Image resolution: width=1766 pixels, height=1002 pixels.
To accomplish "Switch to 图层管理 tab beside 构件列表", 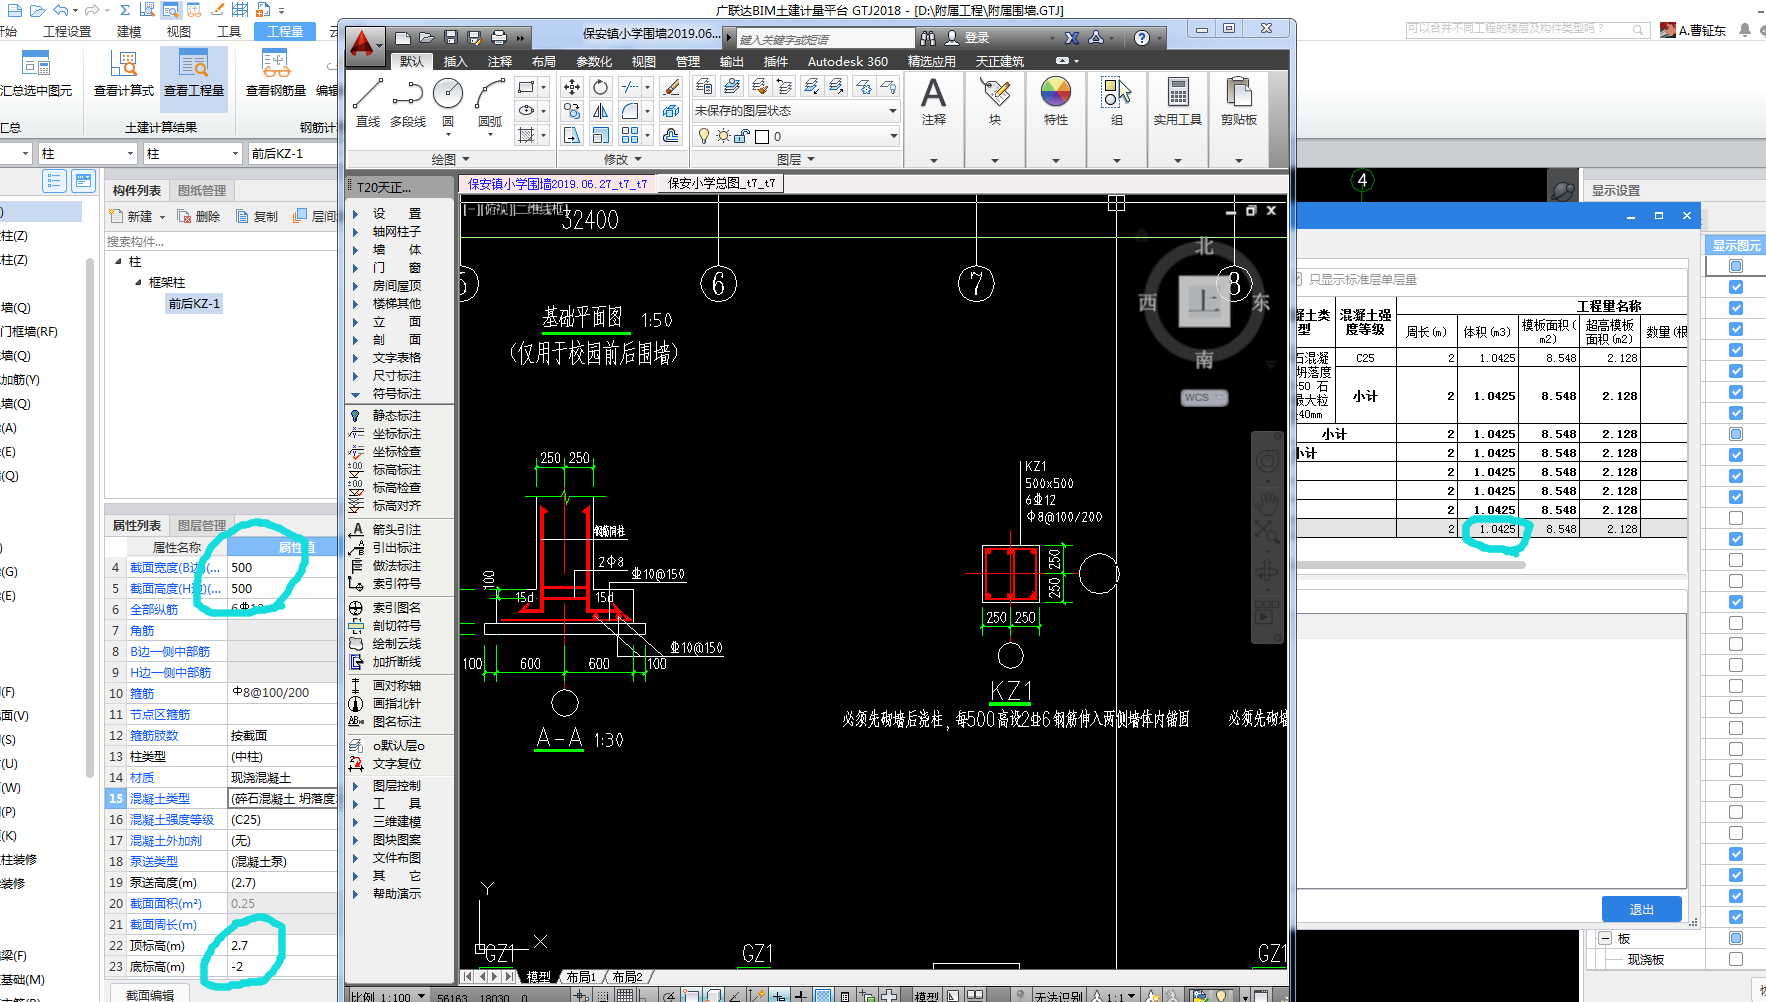I will point(201,190).
